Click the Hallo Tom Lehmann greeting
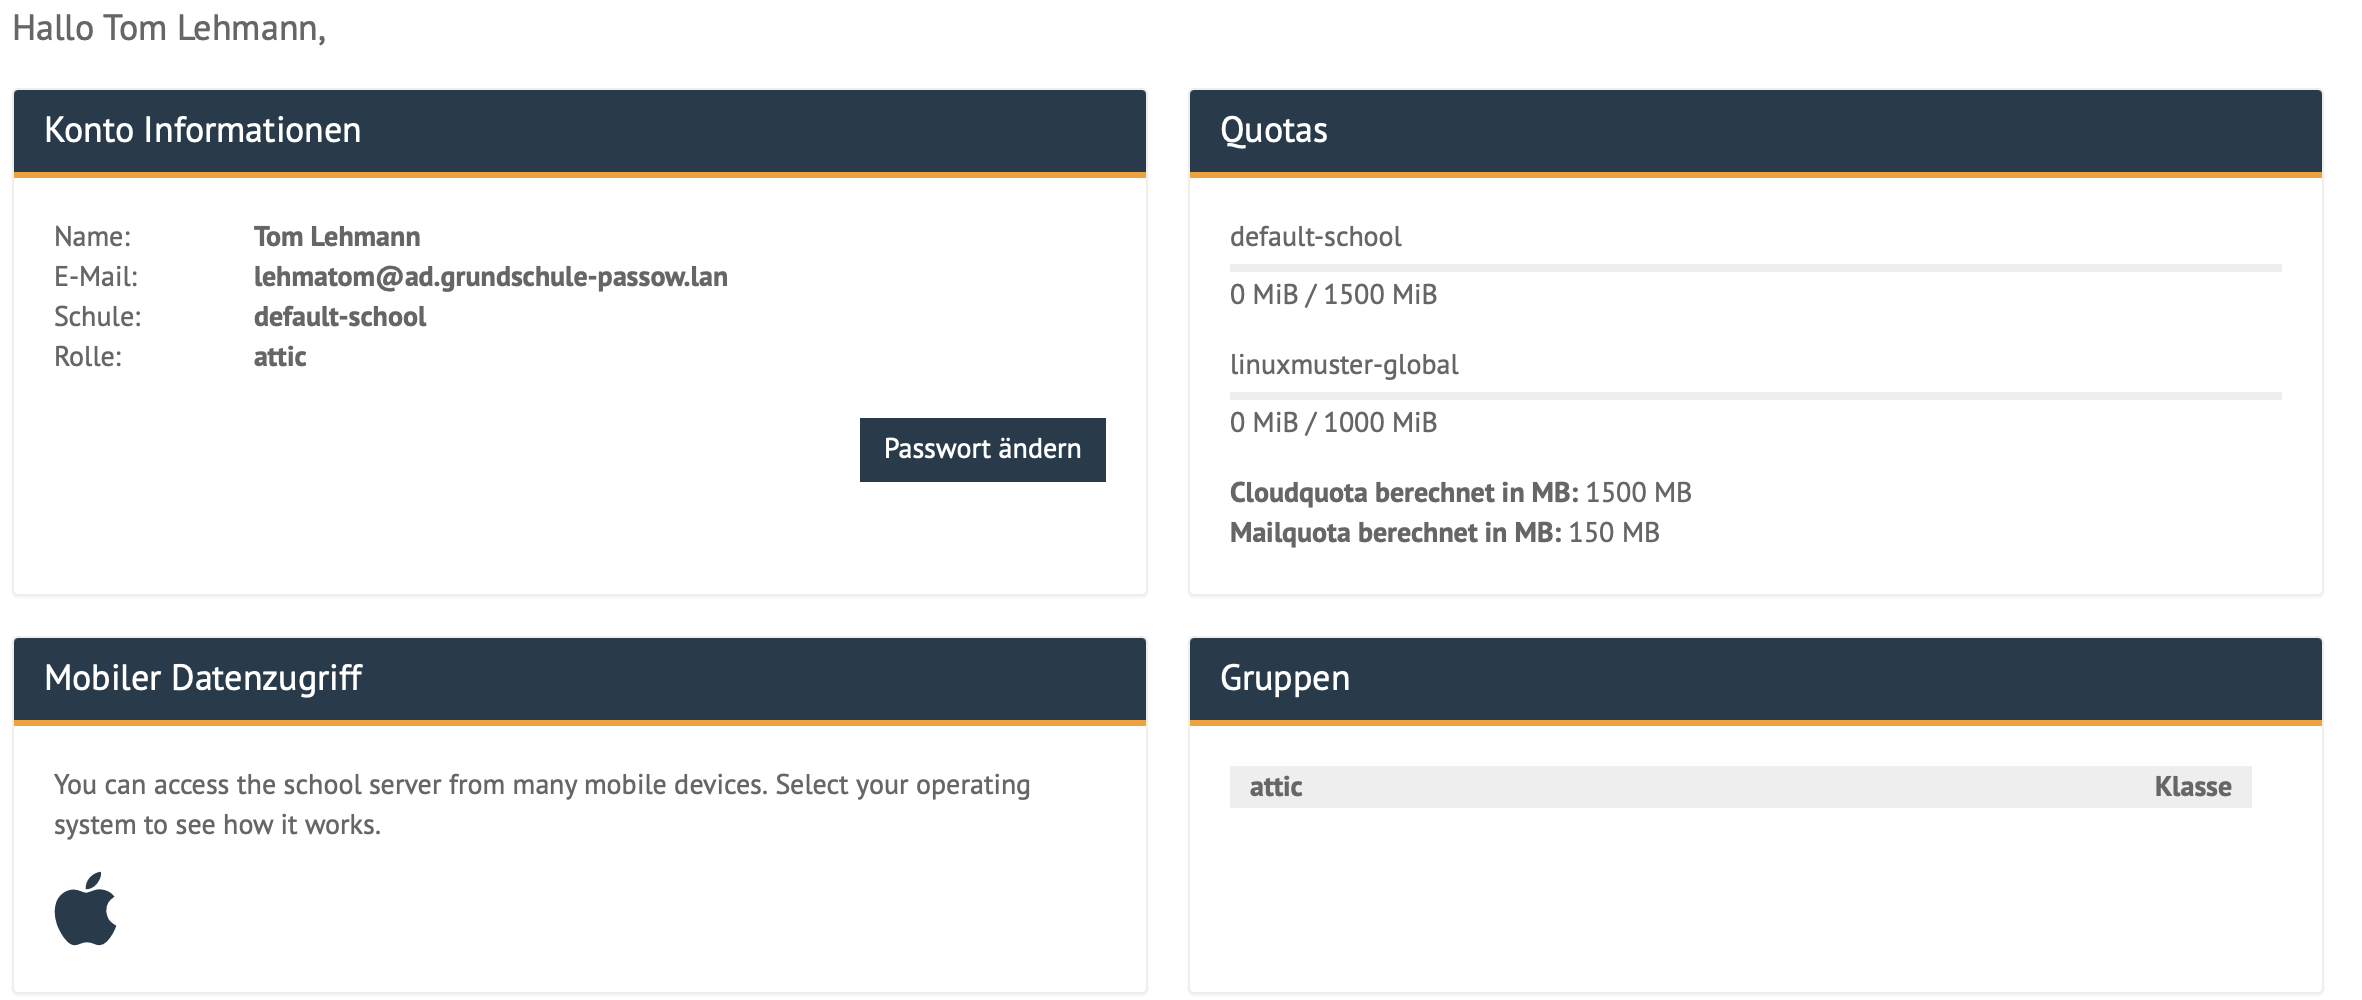Image resolution: width=2362 pixels, height=1000 pixels. [x=169, y=28]
